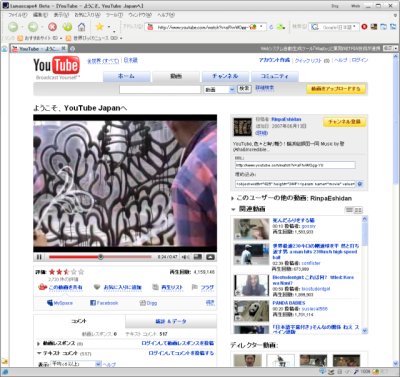Share the video on Facebook
Screen dimensions: 400x377
click(x=104, y=303)
